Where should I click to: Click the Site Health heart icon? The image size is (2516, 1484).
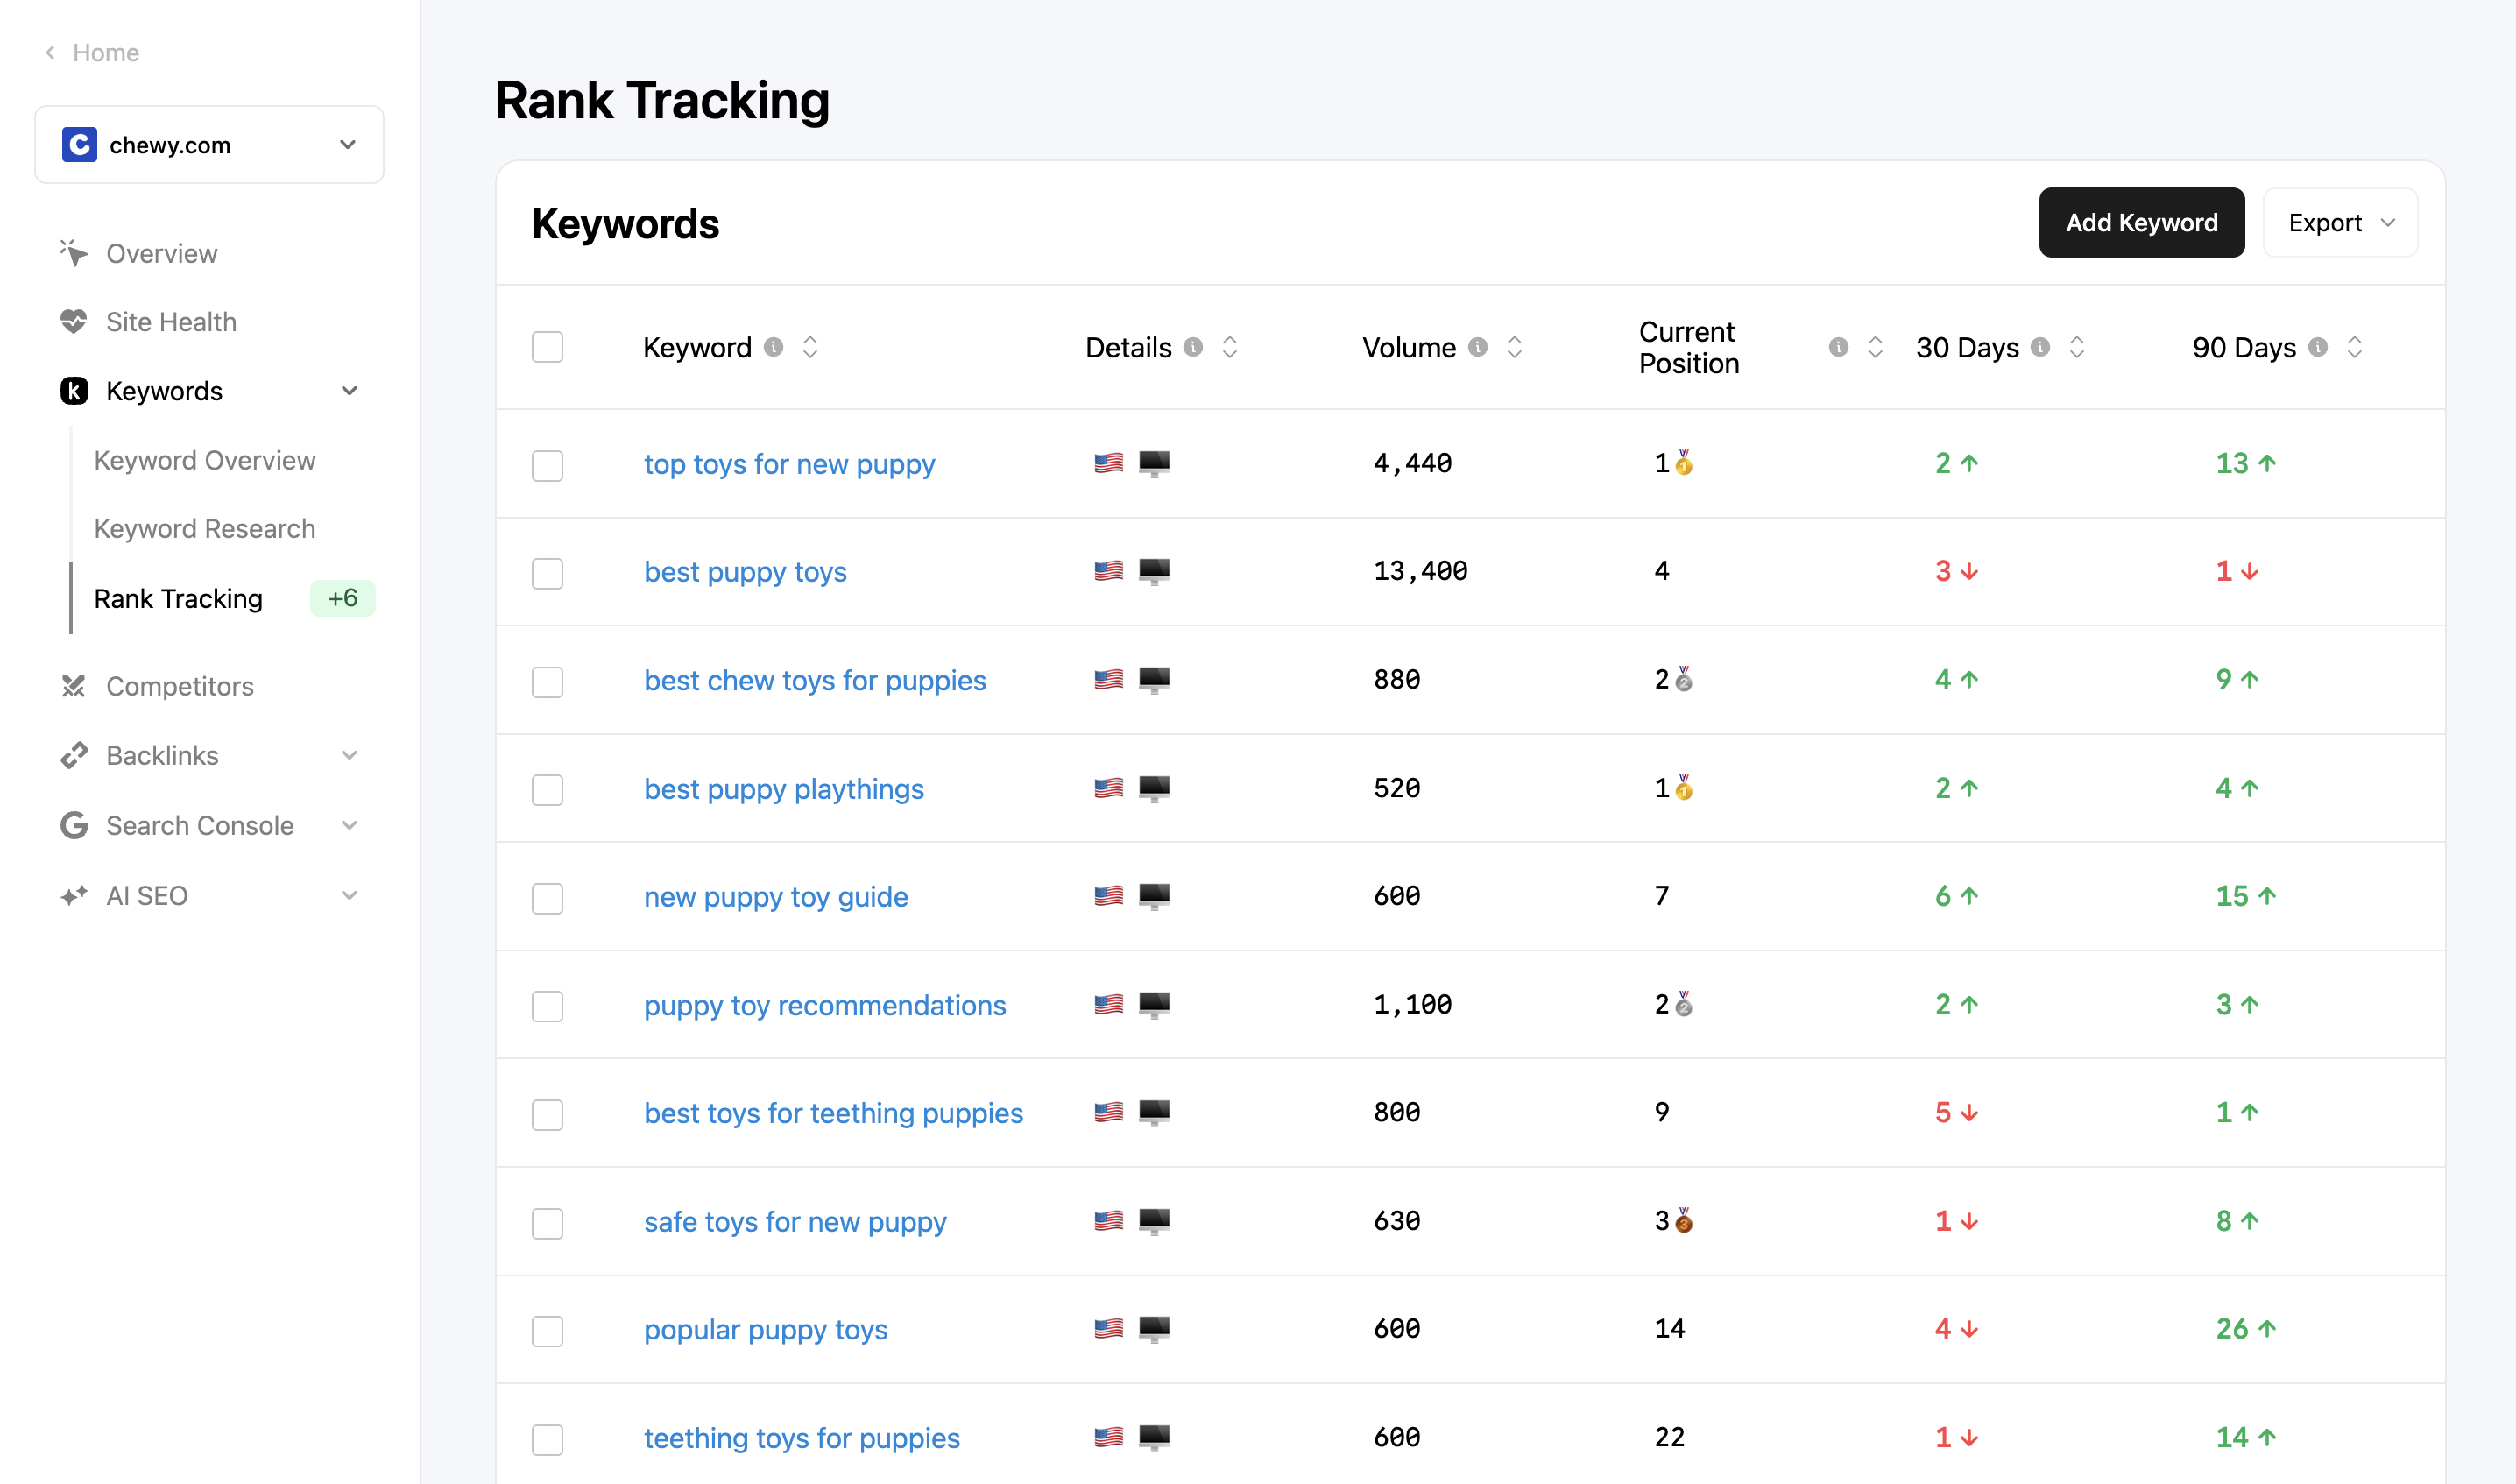pyautogui.click(x=73, y=322)
